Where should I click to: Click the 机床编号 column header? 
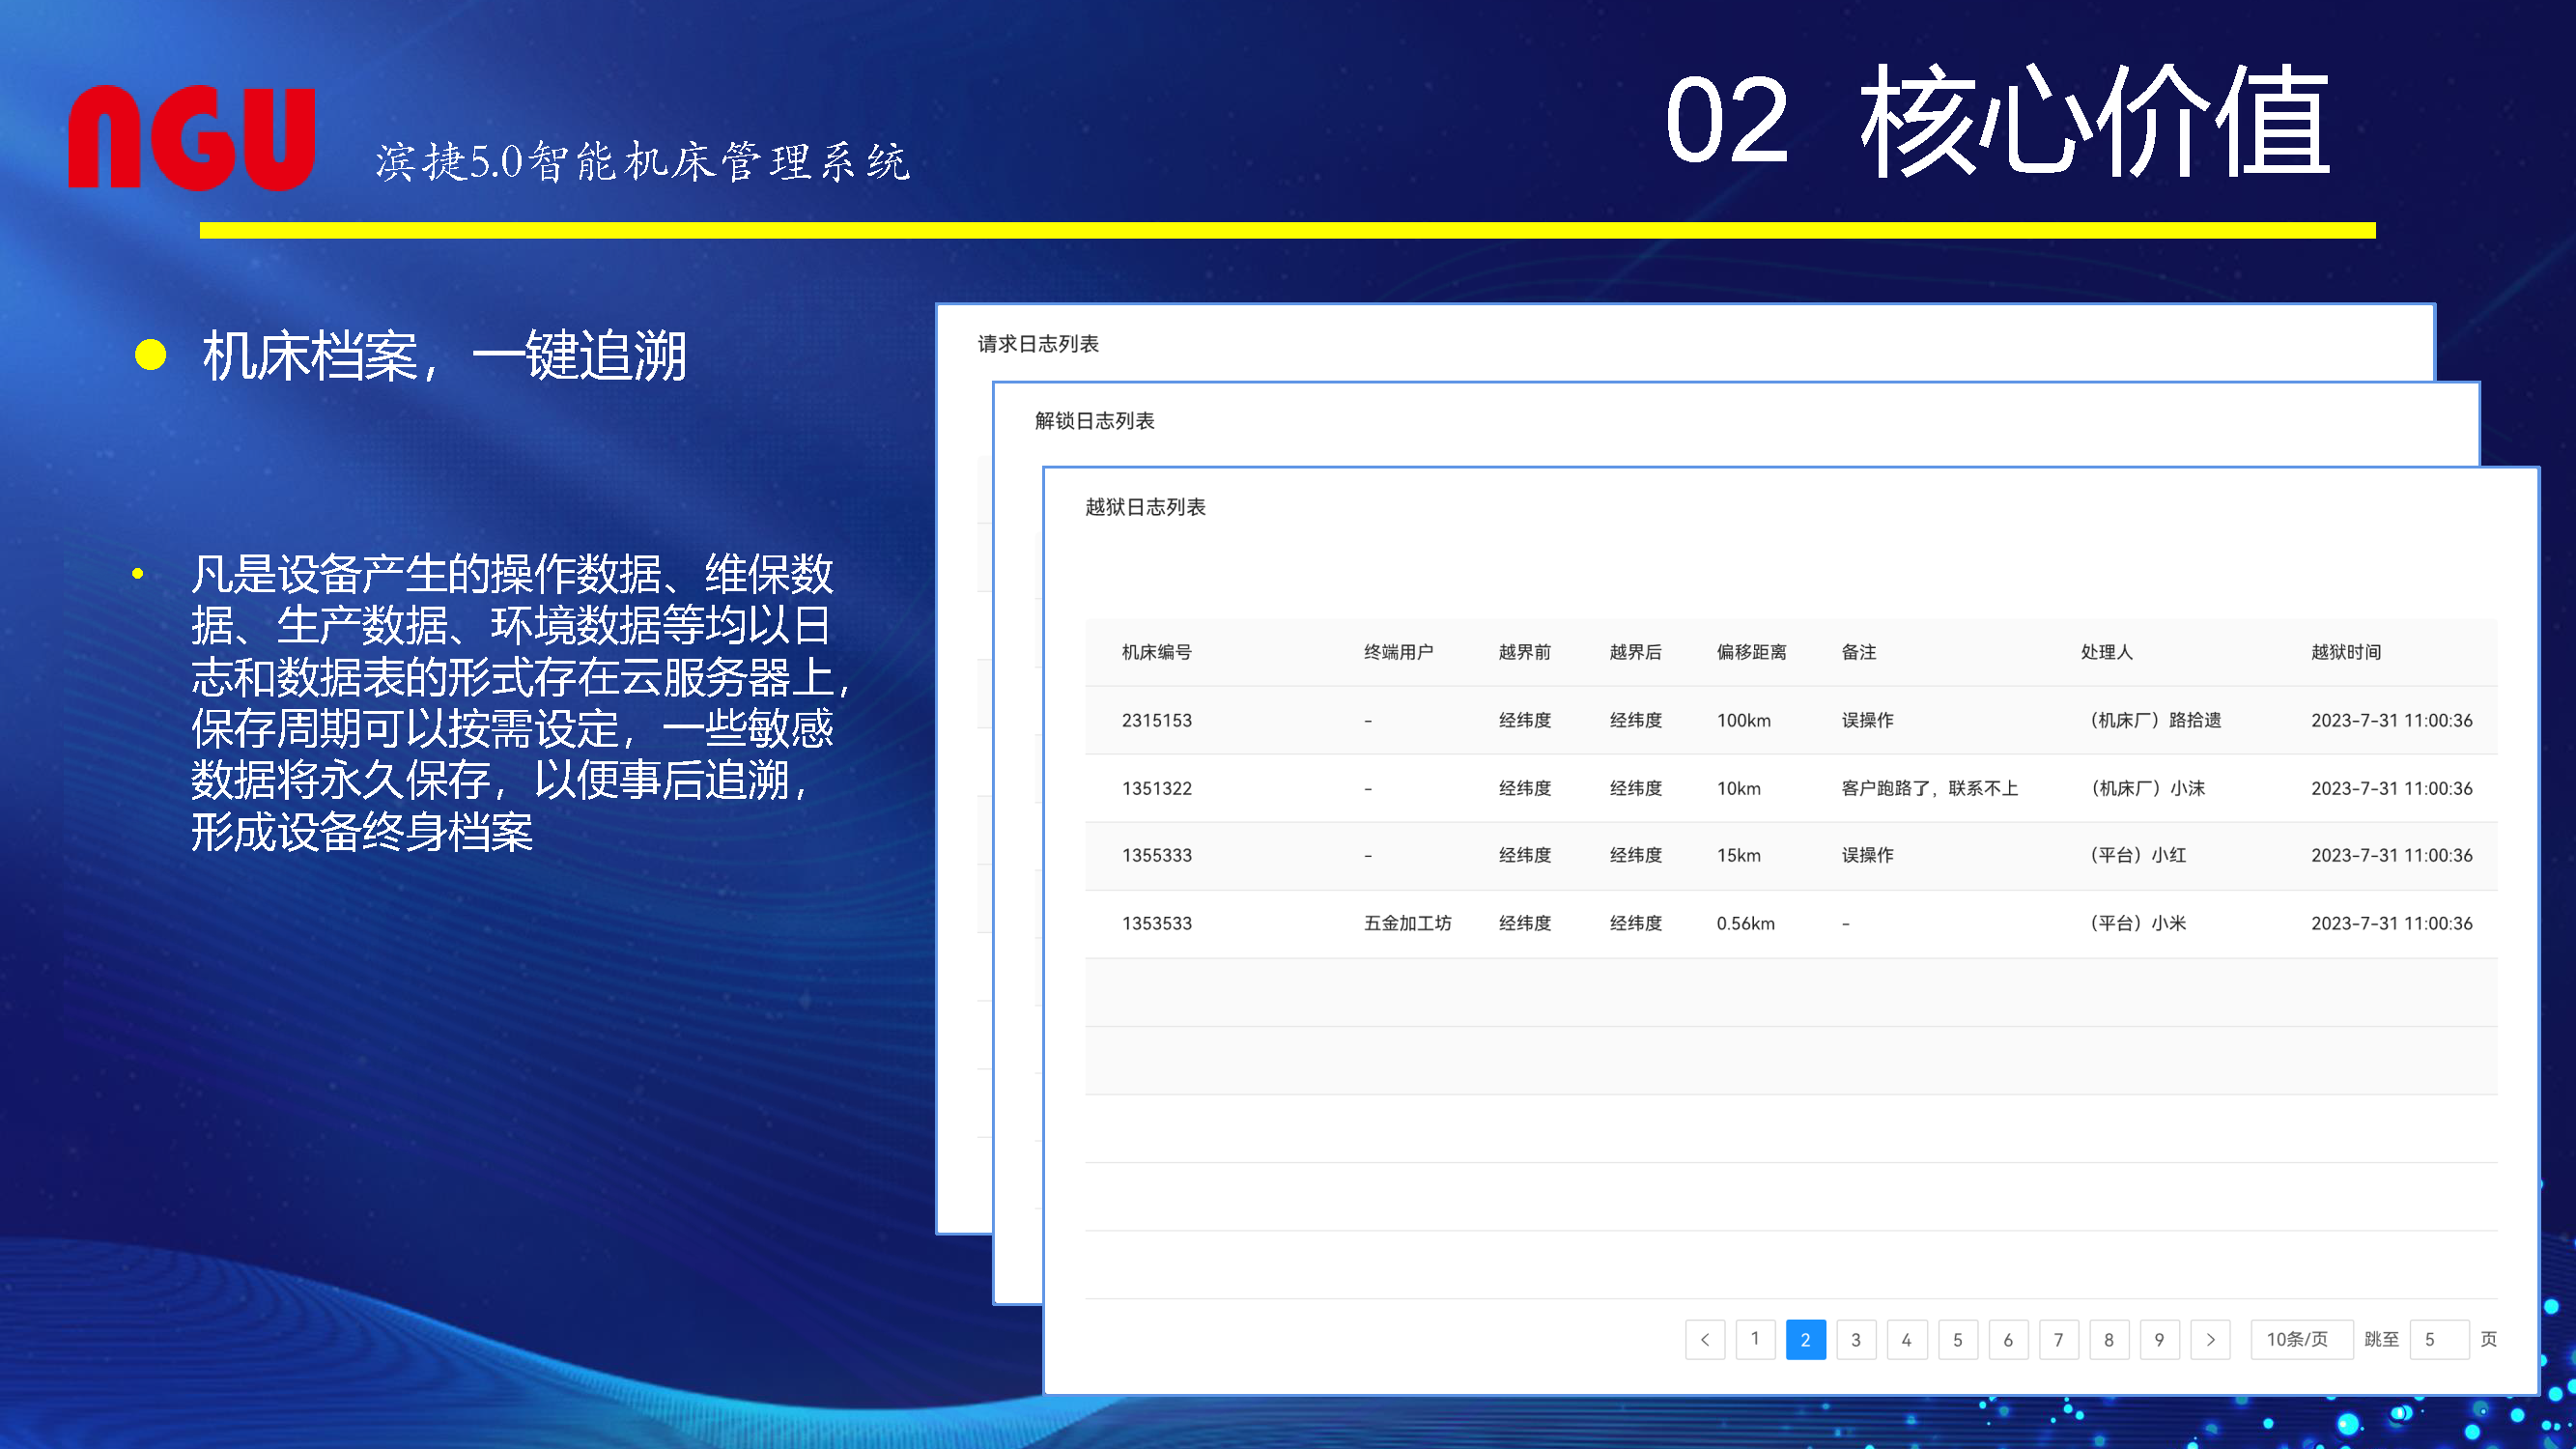click(x=1157, y=652)
